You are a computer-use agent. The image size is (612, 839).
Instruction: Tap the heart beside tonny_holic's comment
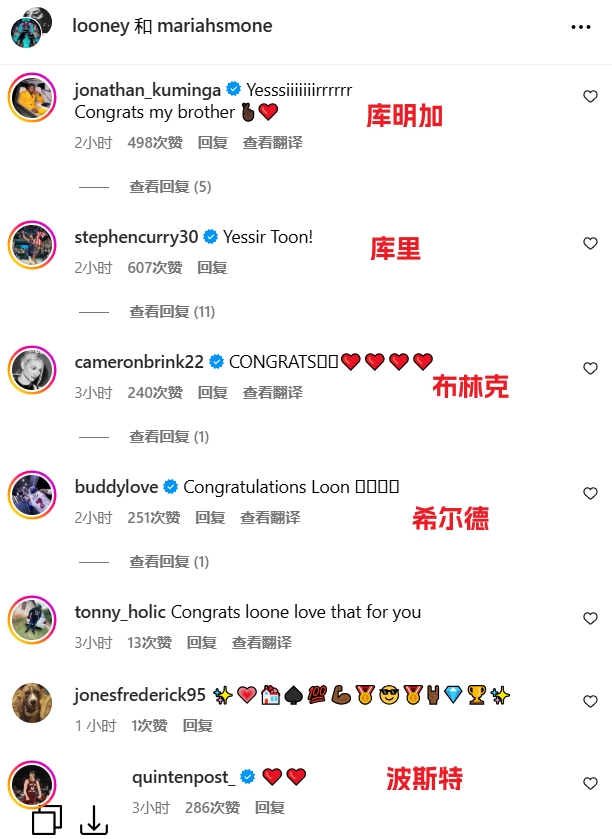pyautogui.click(x=590, y=619)
